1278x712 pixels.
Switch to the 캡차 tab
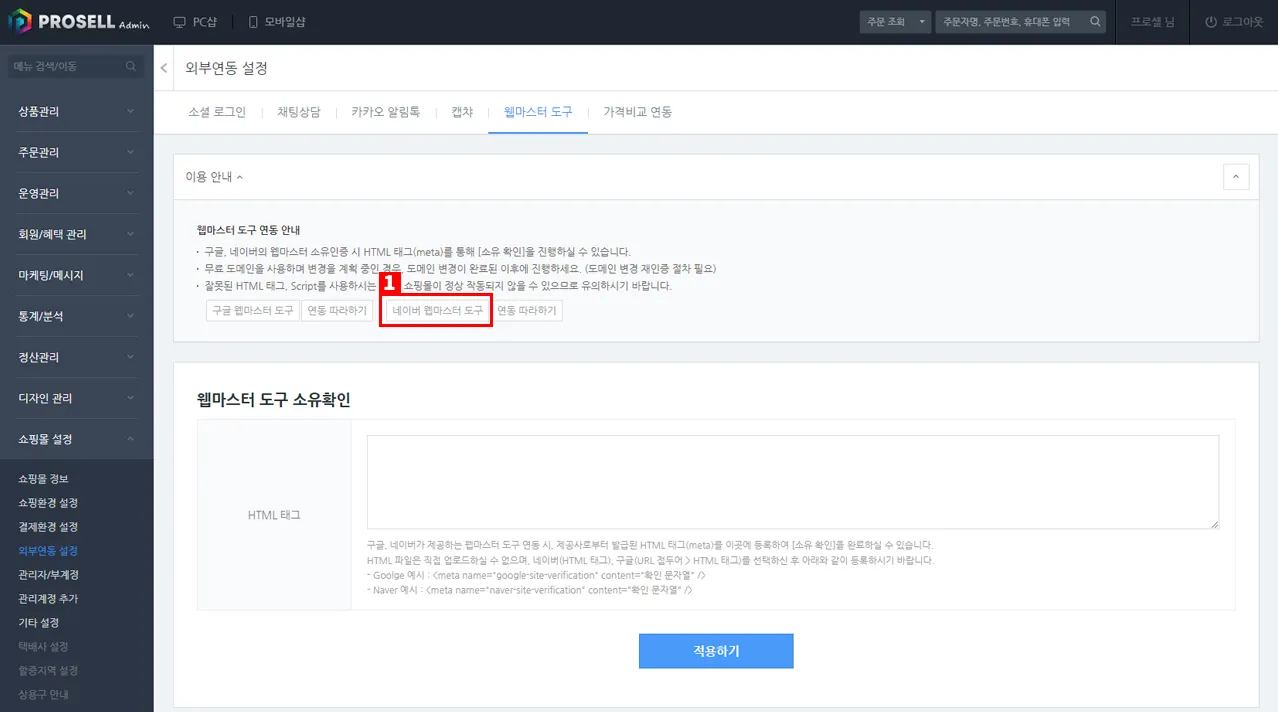coord(462,112)
